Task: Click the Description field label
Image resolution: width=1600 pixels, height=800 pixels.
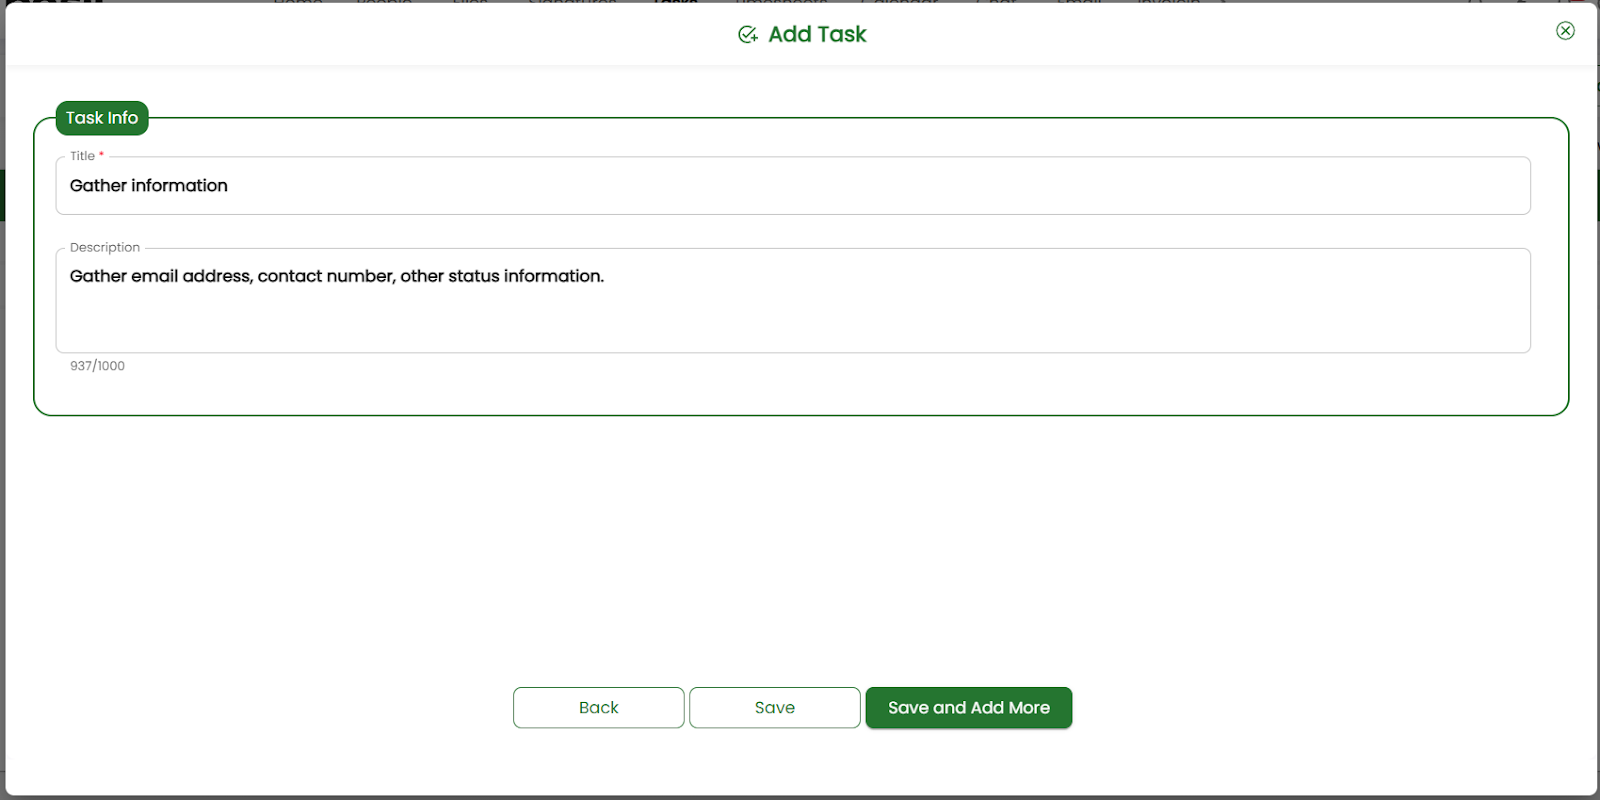Action: [105, 248]
